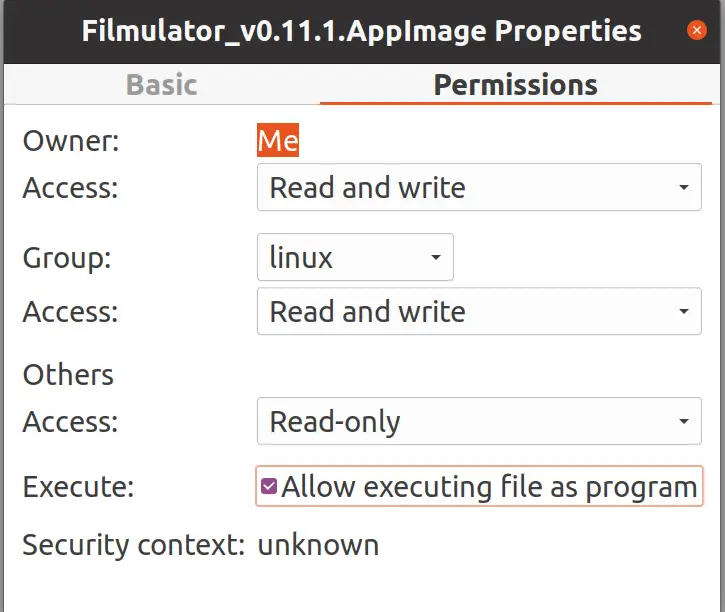Viewport: 725px width, 612px height.
Task: Open the Others access Read-only dropdown
Action: (479, 421)
